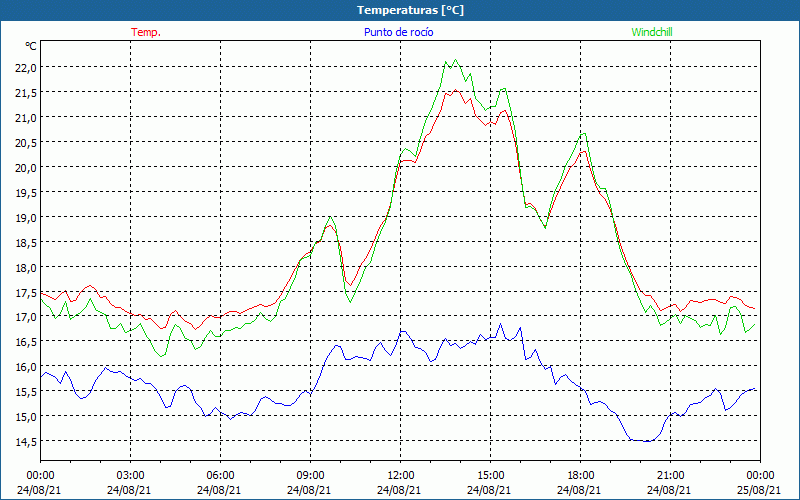Select the red Temp. legend label
800x500 pixels.
click(146, 32)
